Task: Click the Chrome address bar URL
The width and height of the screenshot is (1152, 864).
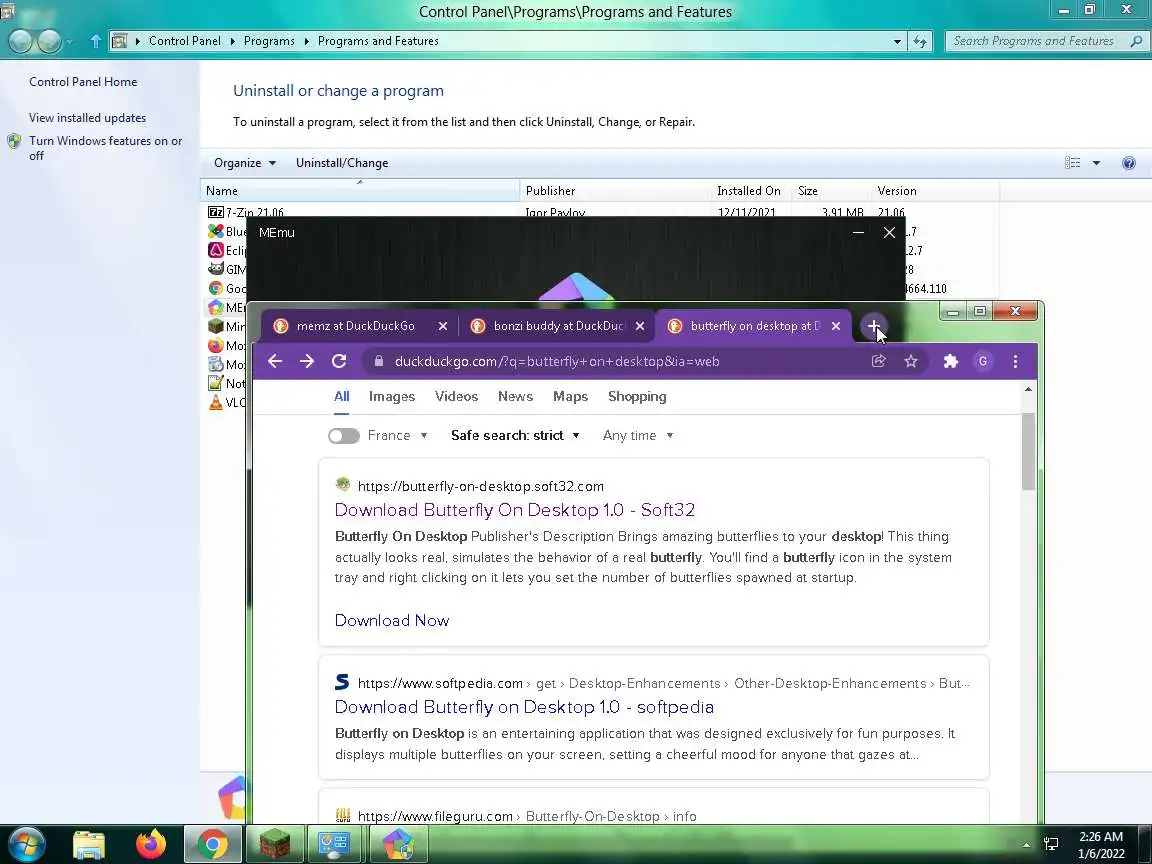Action: click(x=556, y=361)
